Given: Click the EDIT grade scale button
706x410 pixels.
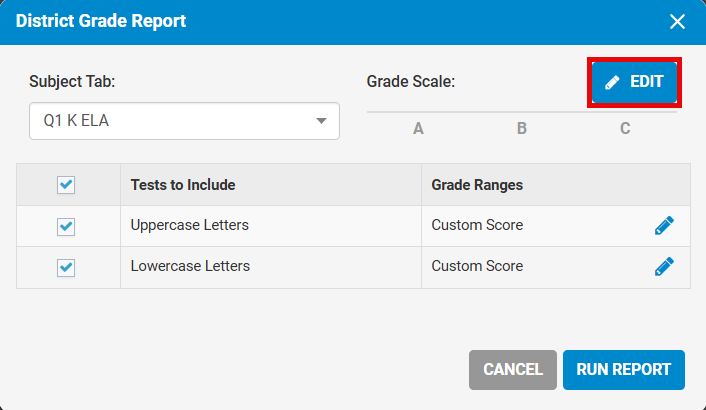Looking at the screenshot, I should point(634,82).
